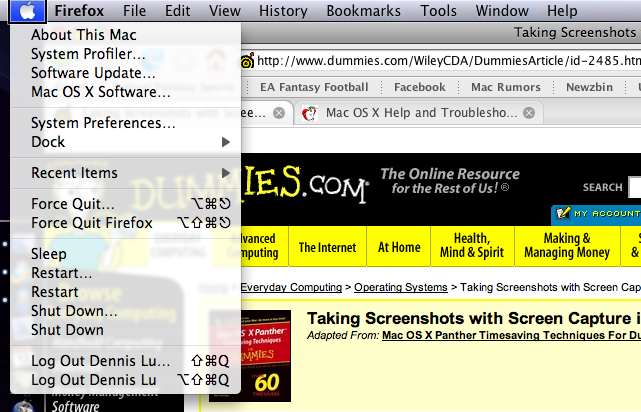The height and width of the screenshot is (412, 641).
Task: Open Mac OS X Panther Timesaving Techniques link
Action: [511, 336]
